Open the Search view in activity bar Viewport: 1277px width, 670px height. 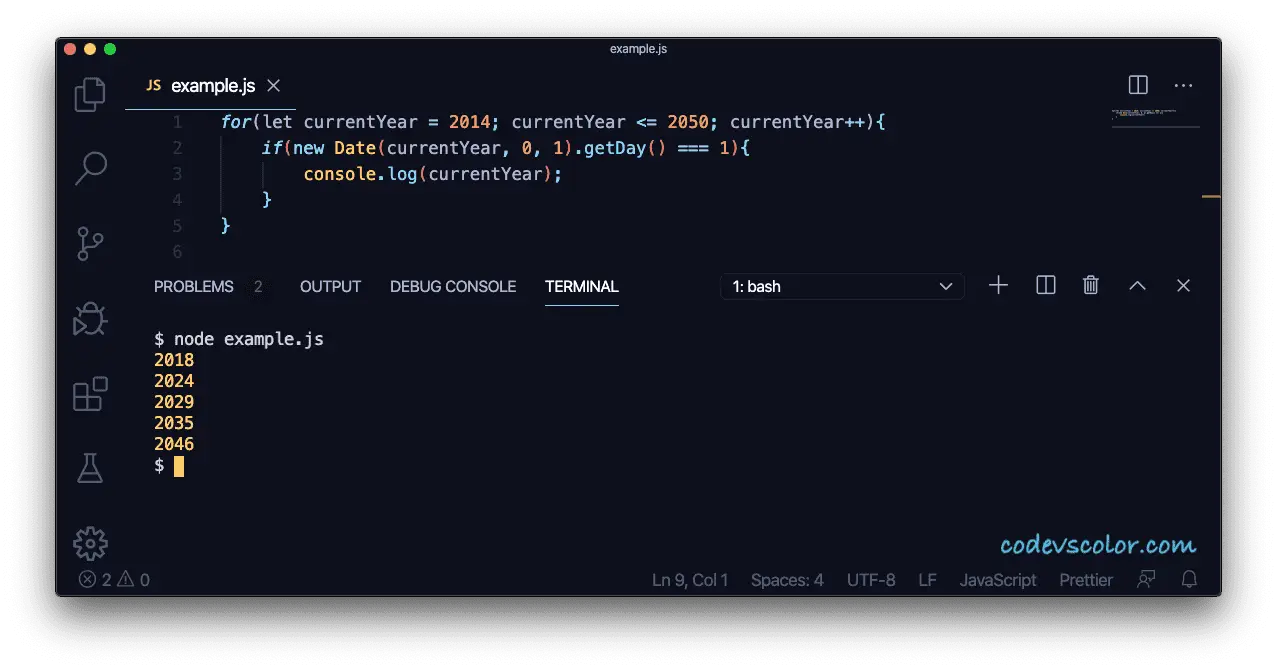90,168
